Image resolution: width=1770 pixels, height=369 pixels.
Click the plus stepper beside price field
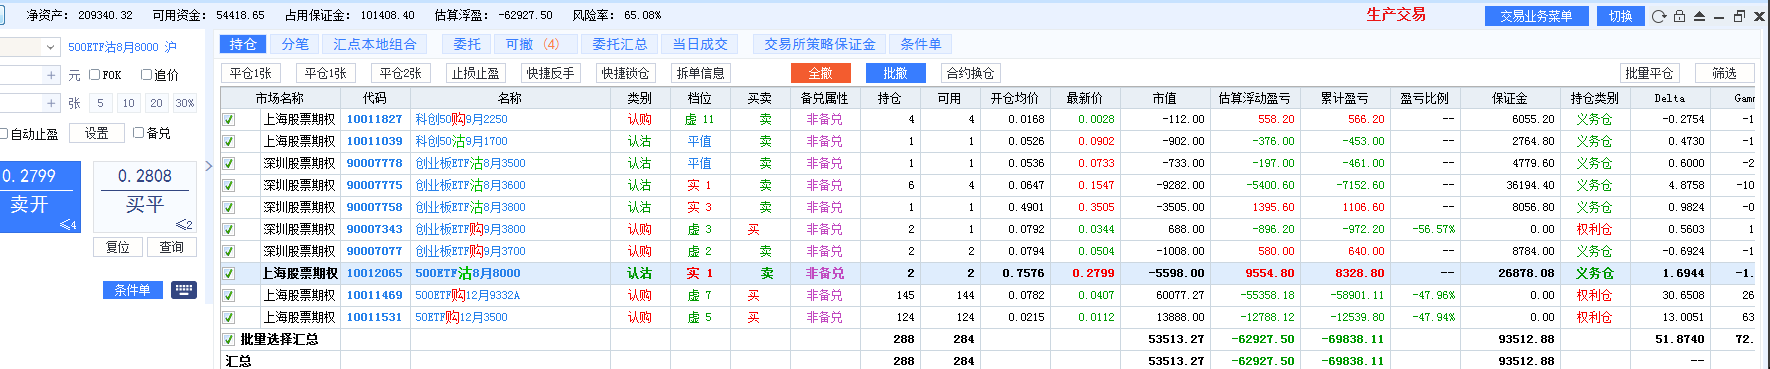[x=51, y=75]
